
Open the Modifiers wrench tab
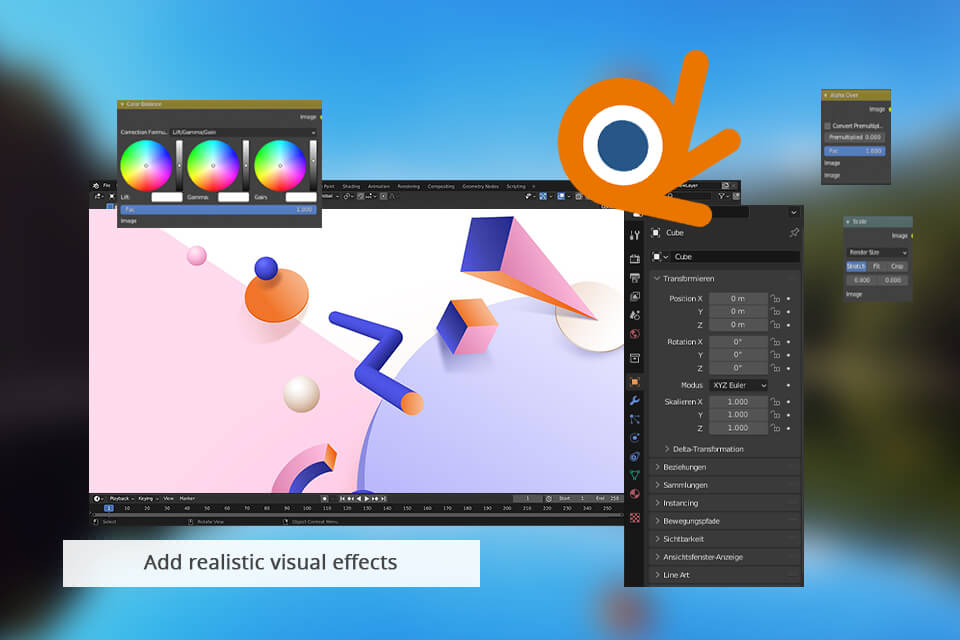[x=635, y=401]
